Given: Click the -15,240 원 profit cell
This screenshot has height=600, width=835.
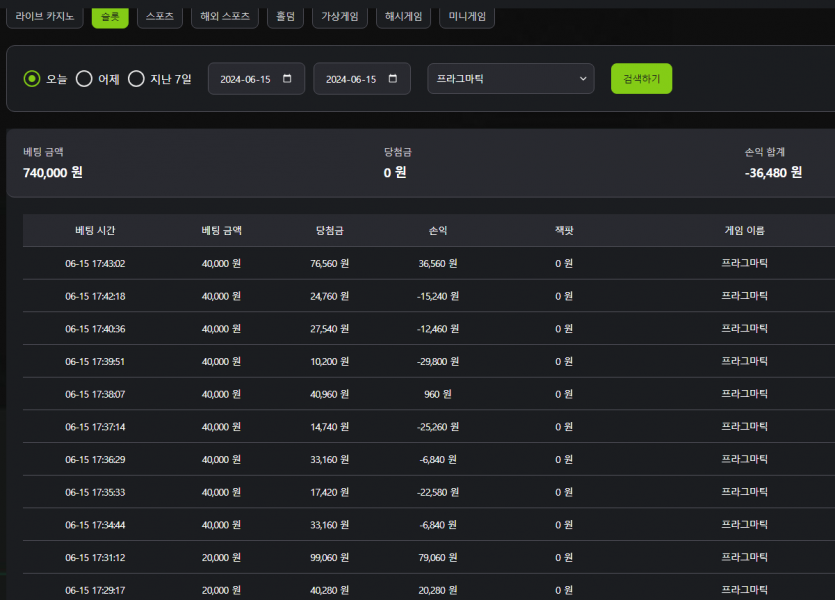Looking at the screenshot, I should click(438, 296).
